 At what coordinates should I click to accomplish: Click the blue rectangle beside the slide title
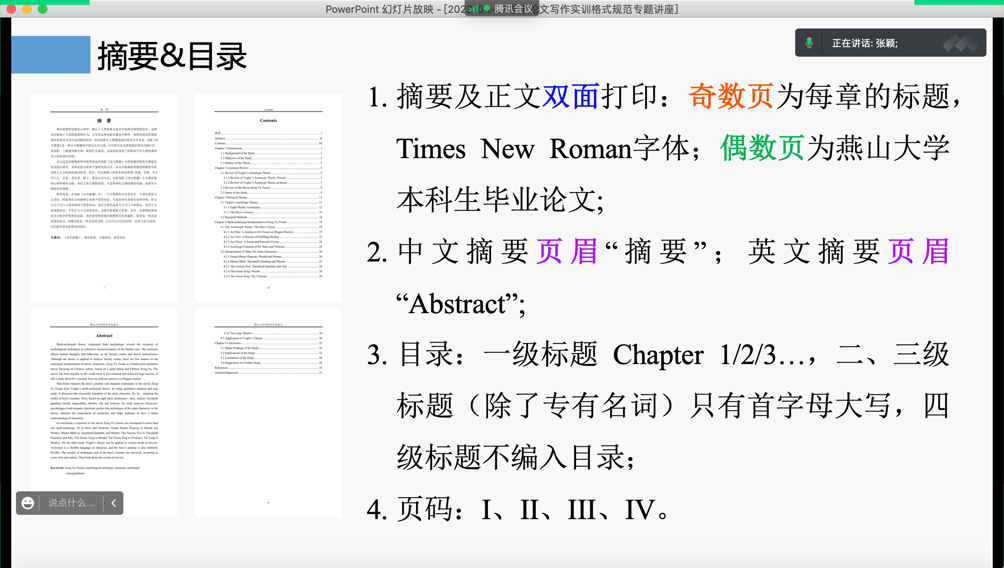pyautogui.click(x=51, y=55)
